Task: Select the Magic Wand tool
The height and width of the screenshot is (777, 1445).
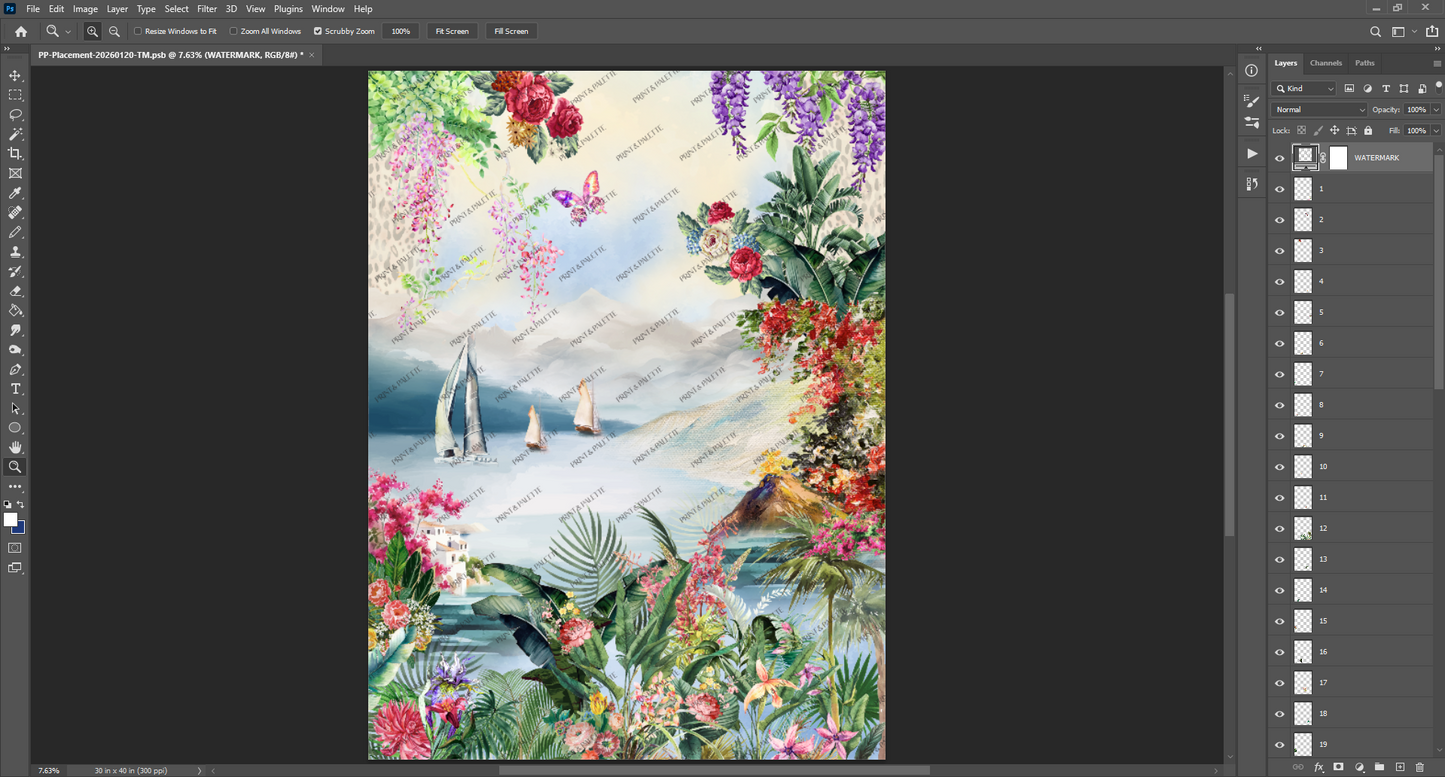Action: (15, 134)
